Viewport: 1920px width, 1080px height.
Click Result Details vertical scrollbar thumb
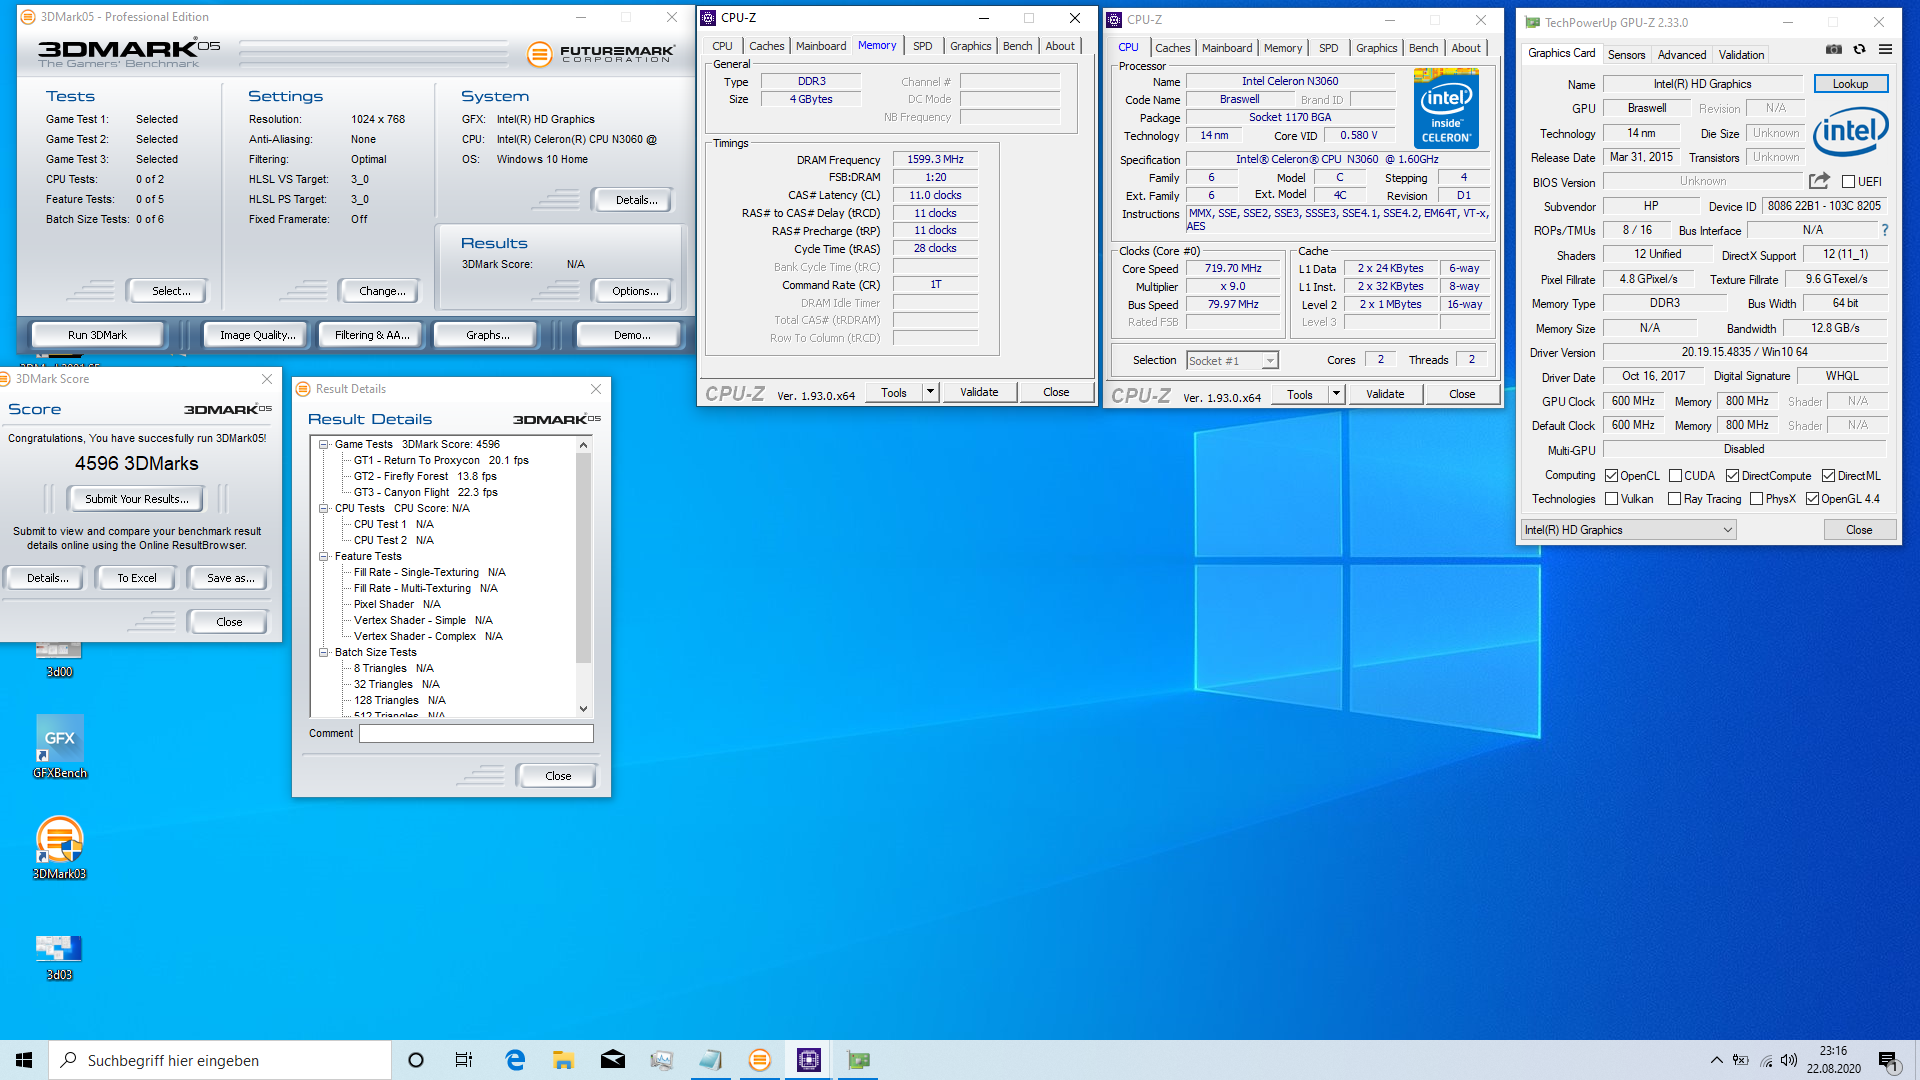coord(584,558)
